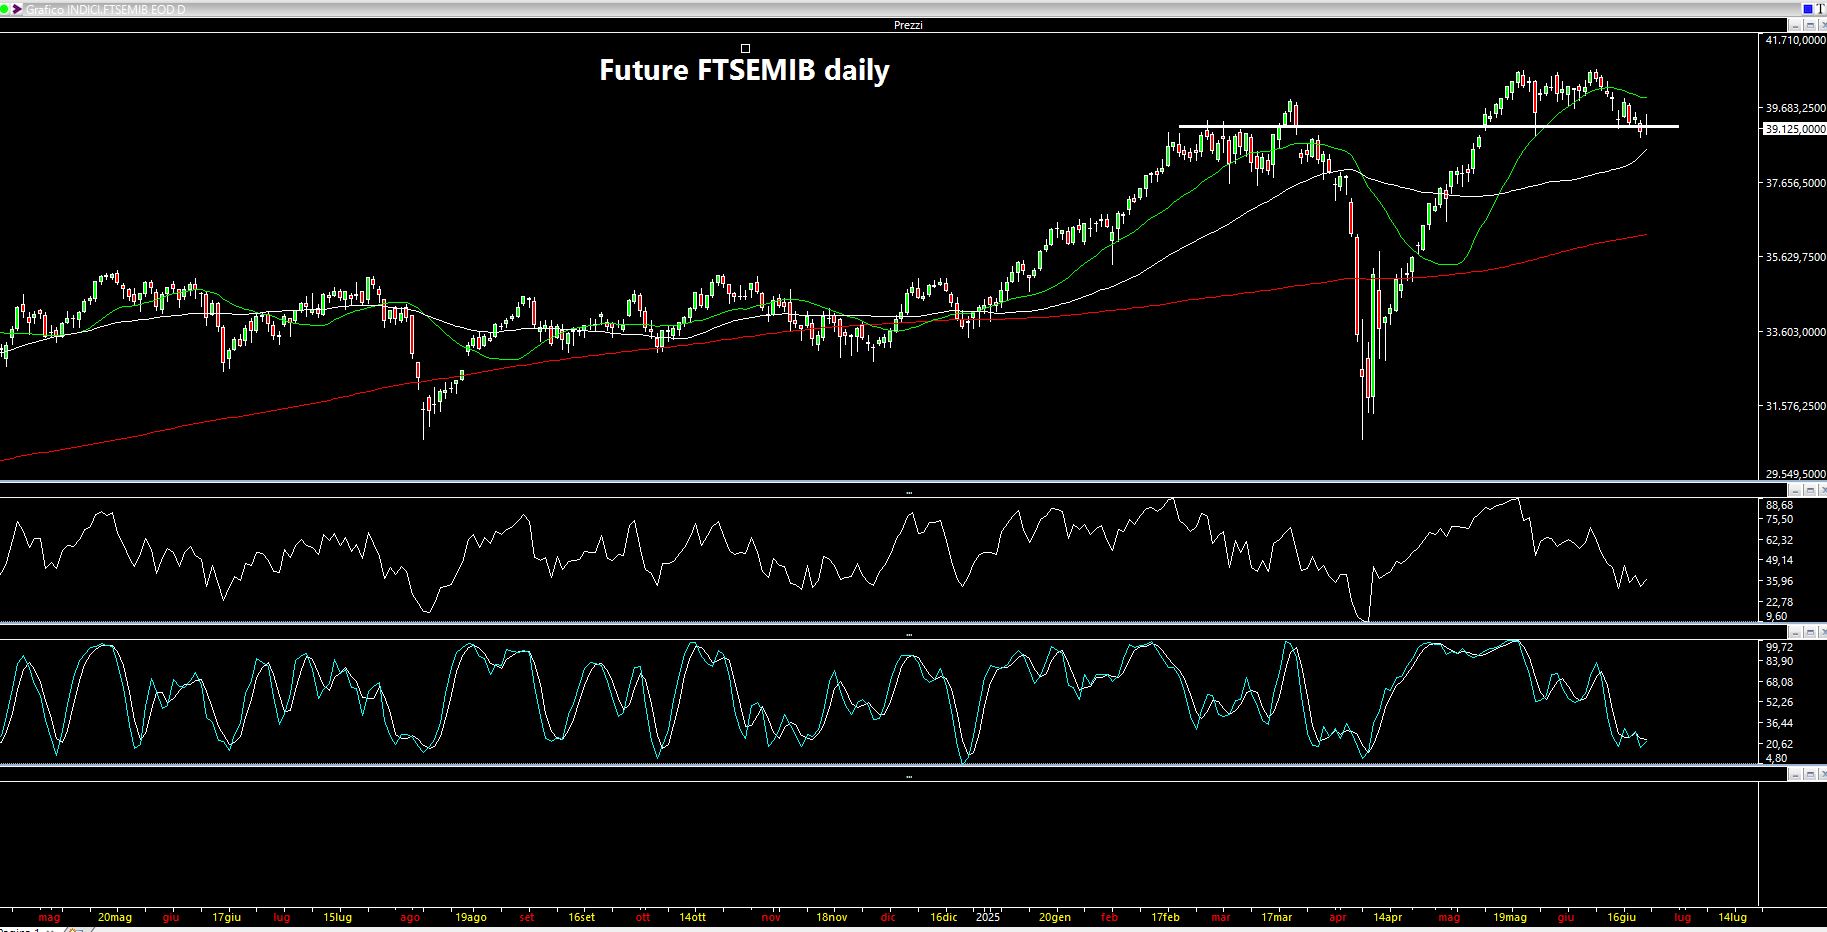Click the 15lug date label
This screenshot has height=932, width=1827.
pyautogui.click(x=337, y=917)
